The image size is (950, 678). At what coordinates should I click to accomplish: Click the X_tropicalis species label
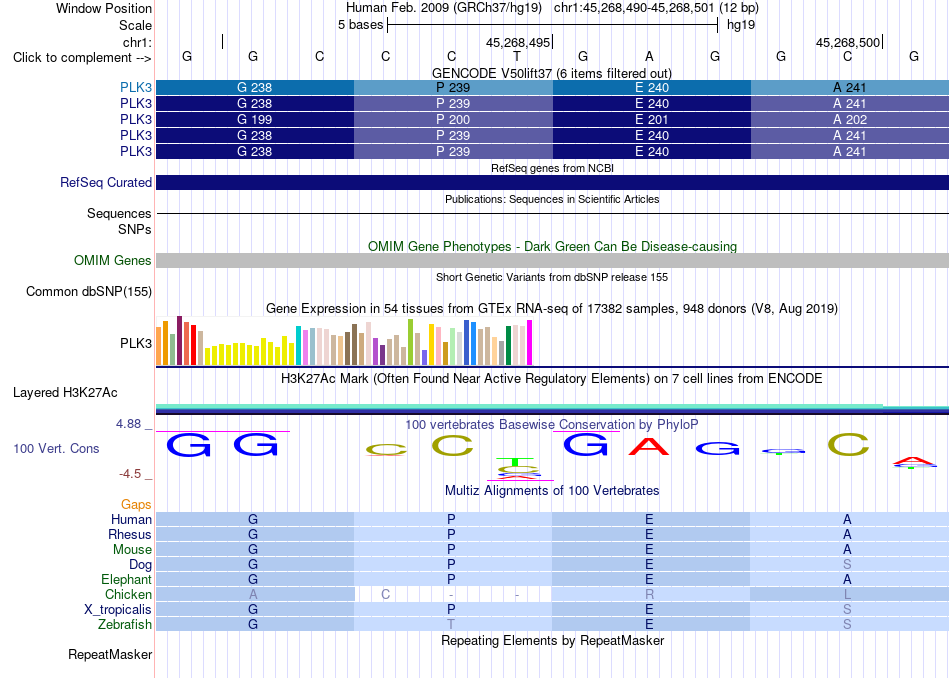(x=118, y=610)
